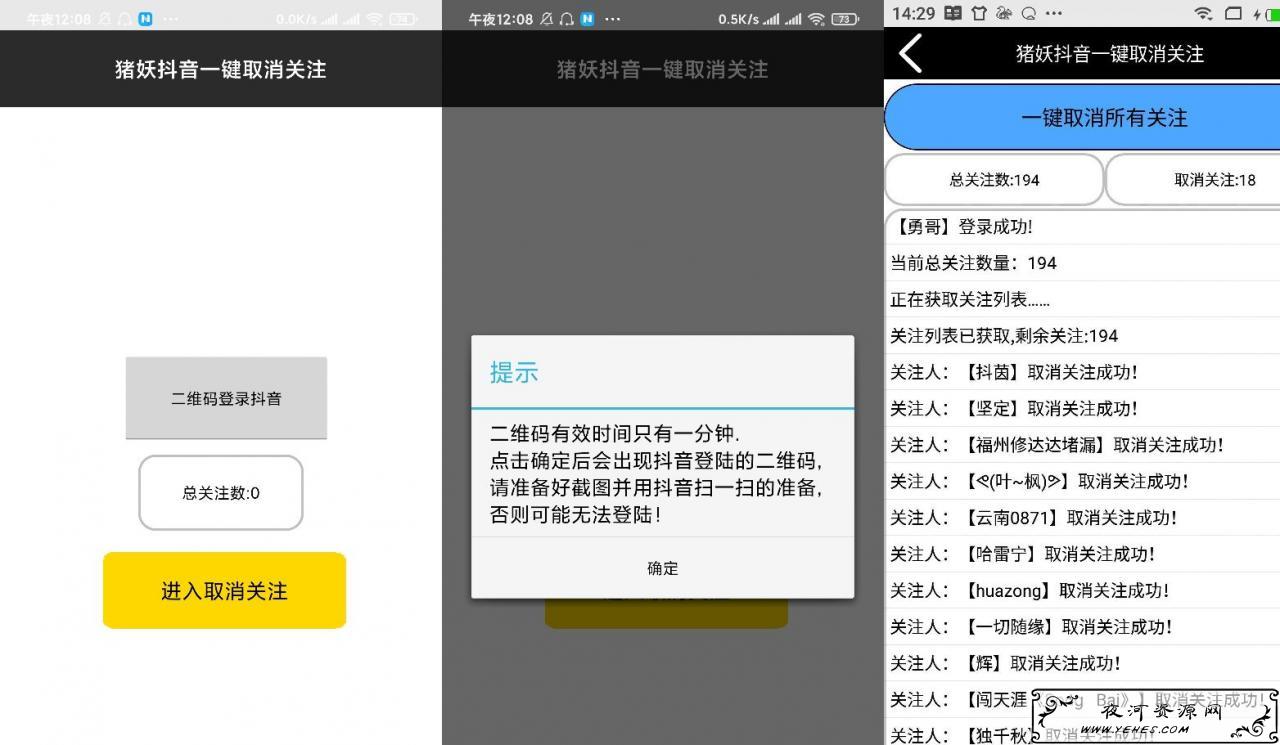Click the 14:29 clock in the right status bar

point(913,14)
